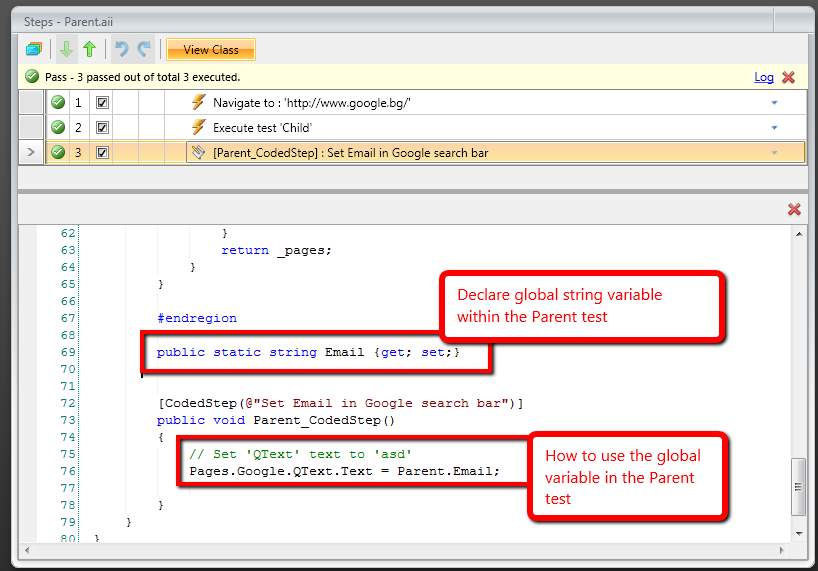Click pass status icon of step 3
Viewport: 818px width, 571px height.
58,152
